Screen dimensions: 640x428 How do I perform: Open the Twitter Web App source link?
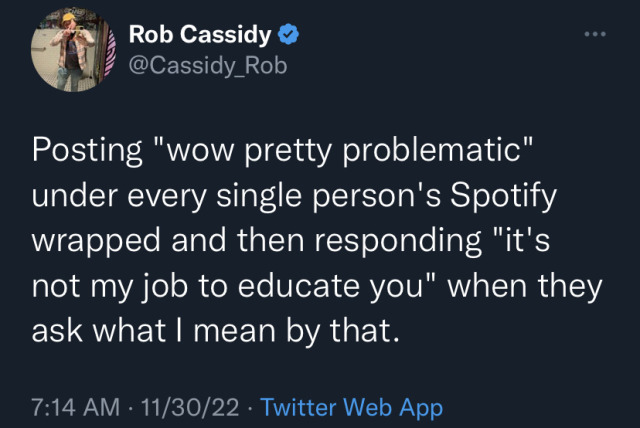pyautogui.click(x=351, y=408)
